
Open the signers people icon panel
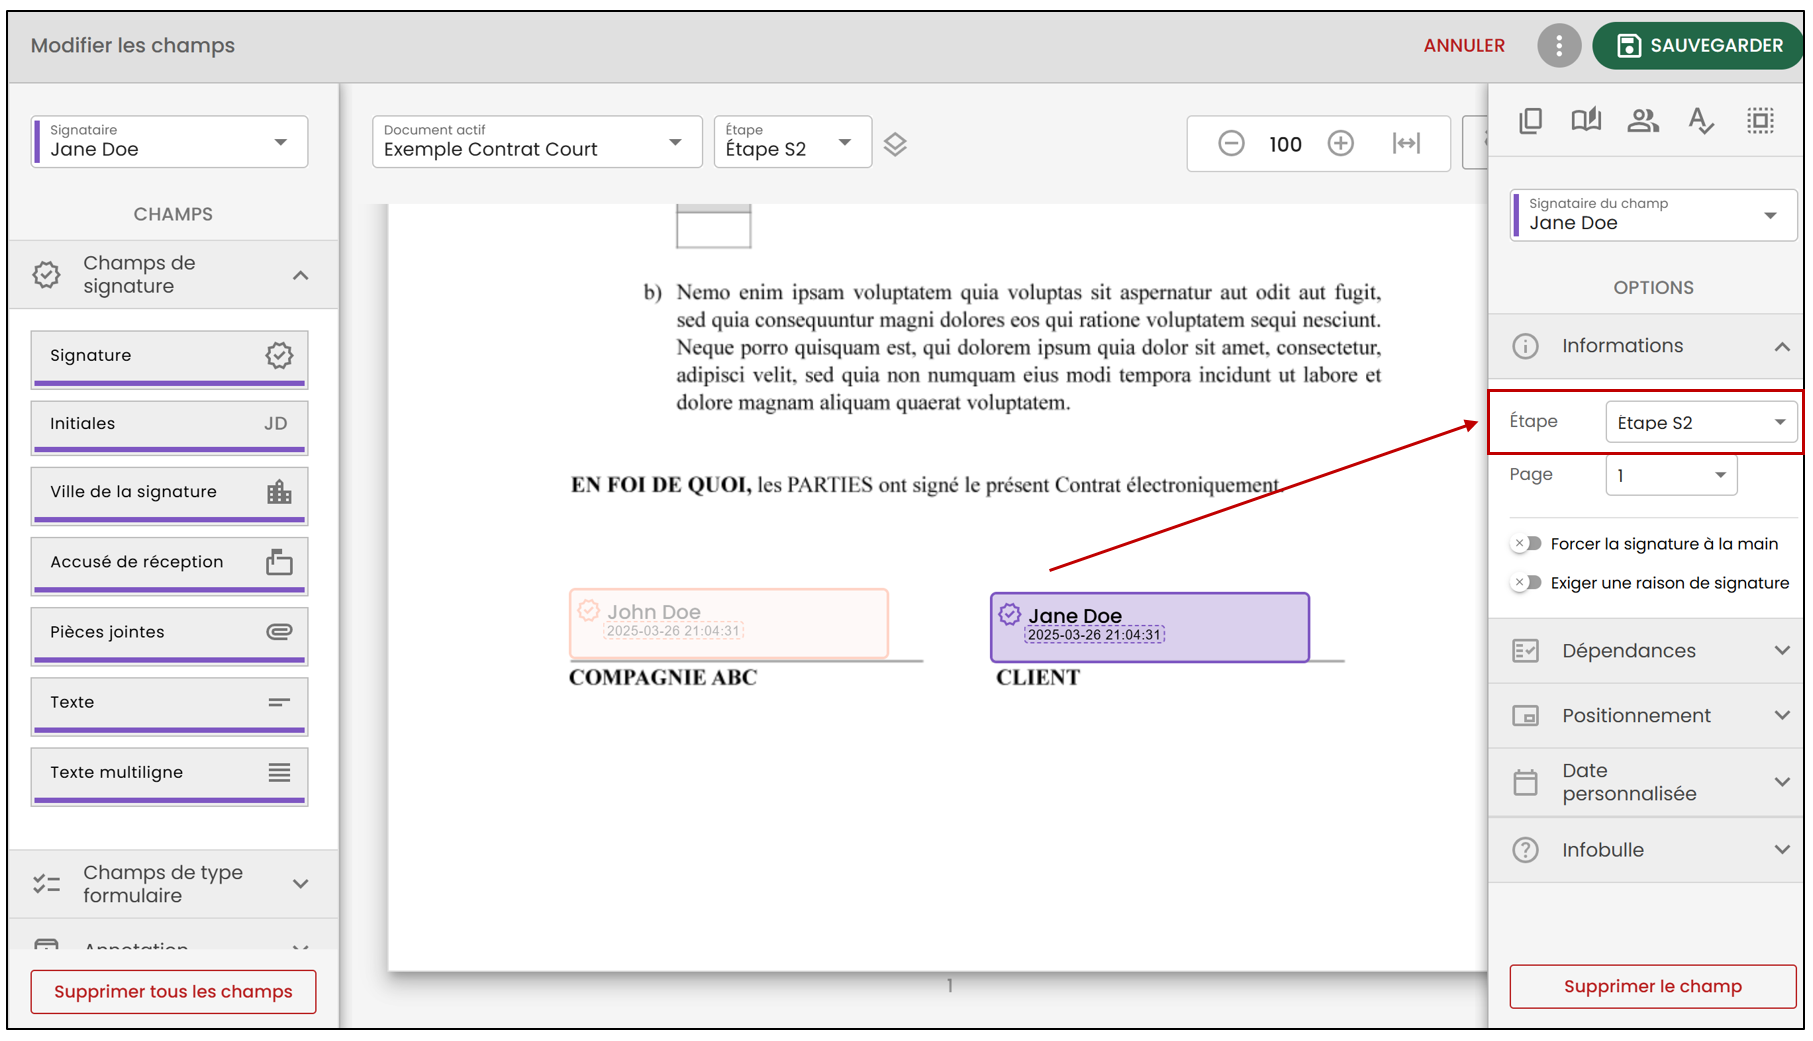pyautogui.click(x=1643, y=121)
